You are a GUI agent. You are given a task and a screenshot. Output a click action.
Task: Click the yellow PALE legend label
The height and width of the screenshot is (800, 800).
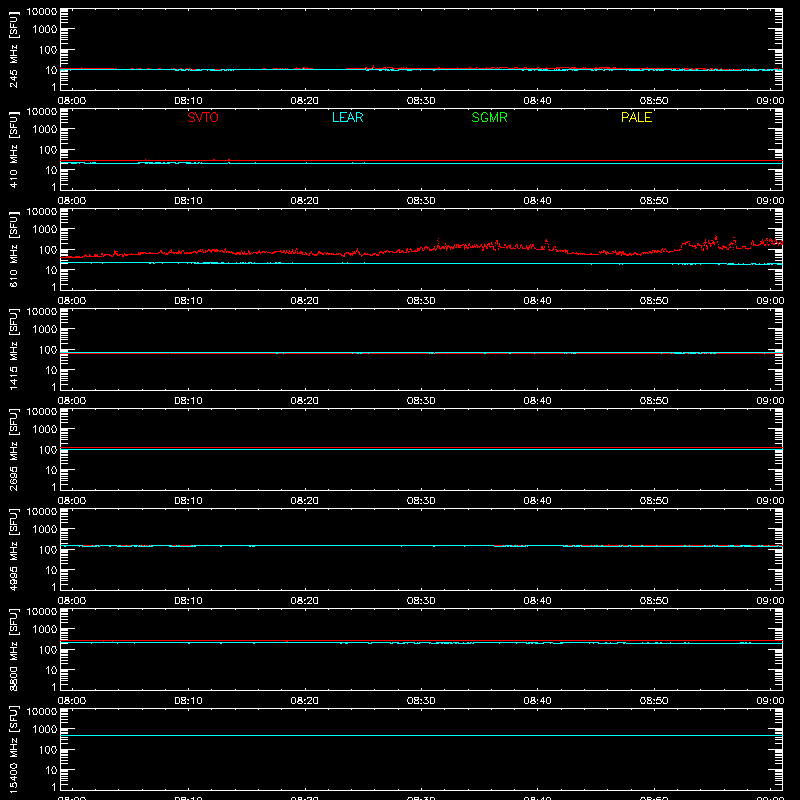636,117
